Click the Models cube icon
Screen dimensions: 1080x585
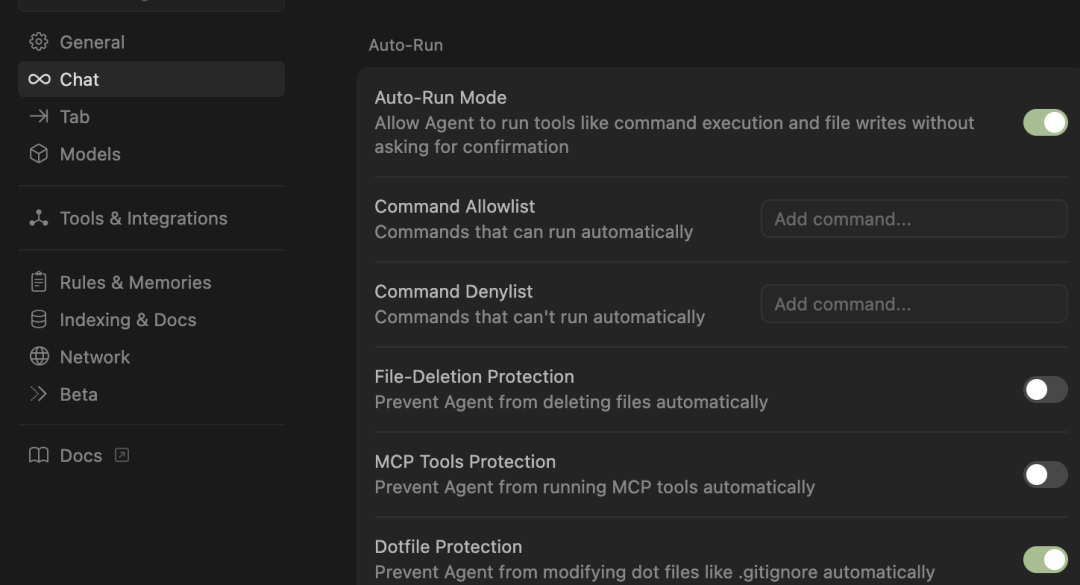39,154
